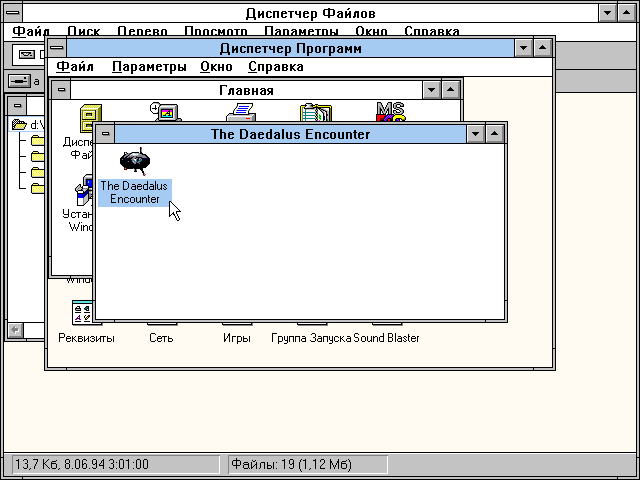Open Параметры menu in Диспетчер Программ

(149, 67)
